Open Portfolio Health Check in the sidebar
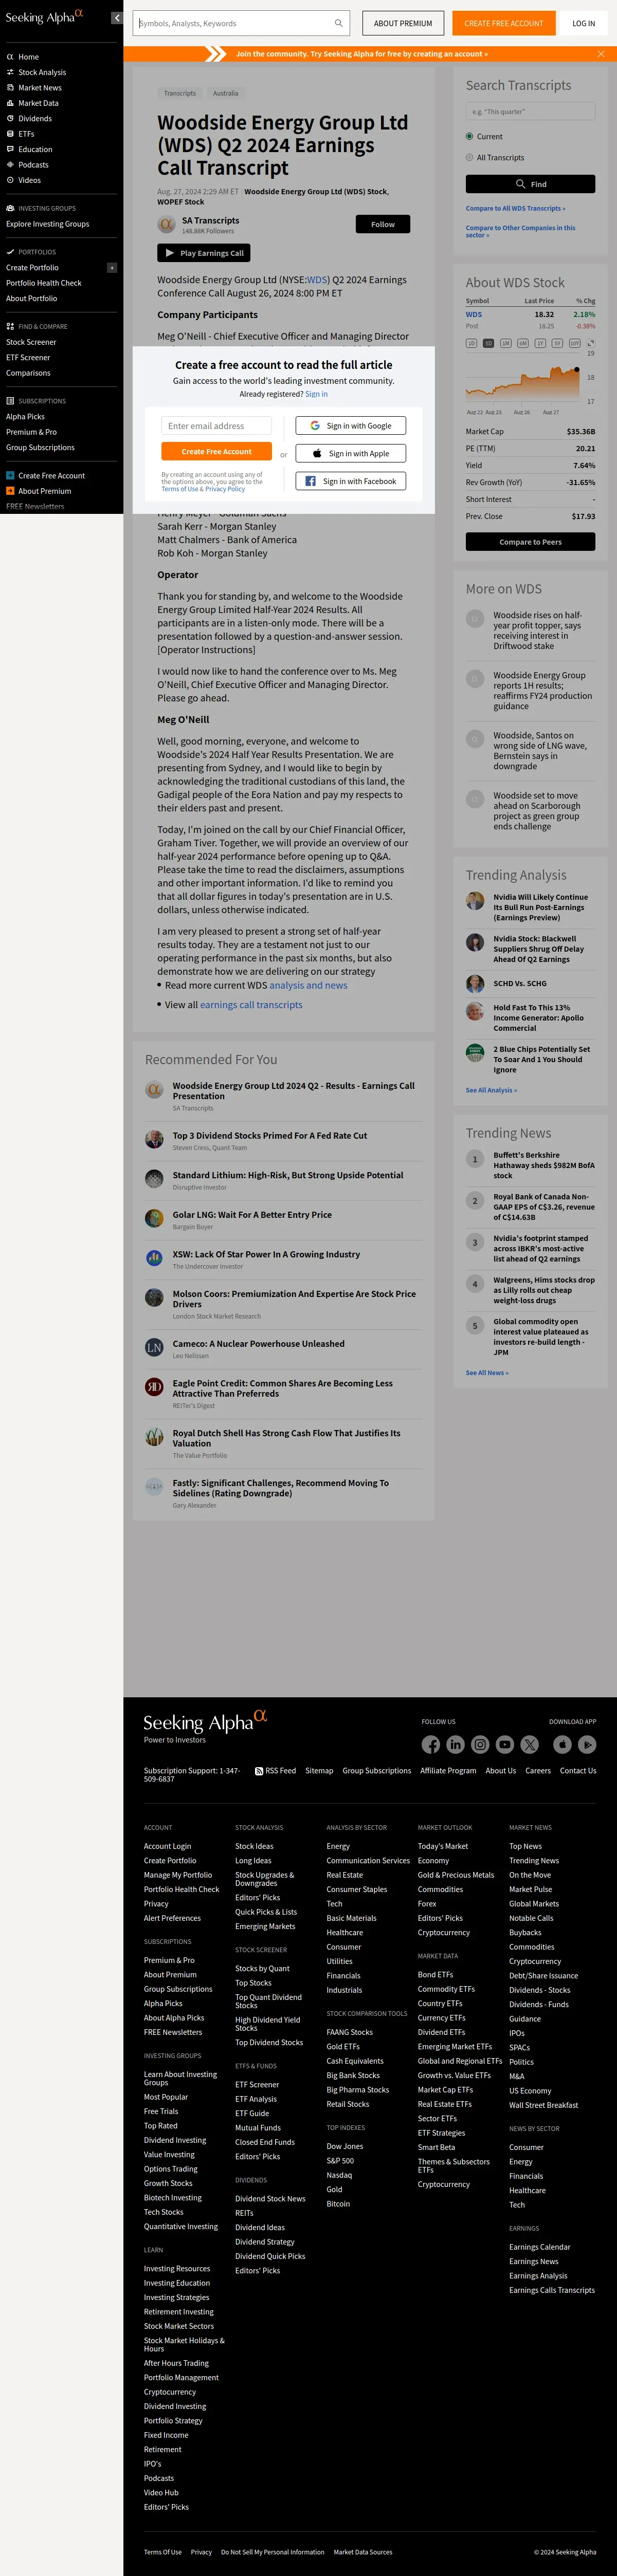This screenshot has height=2576, width=617. 44,283
